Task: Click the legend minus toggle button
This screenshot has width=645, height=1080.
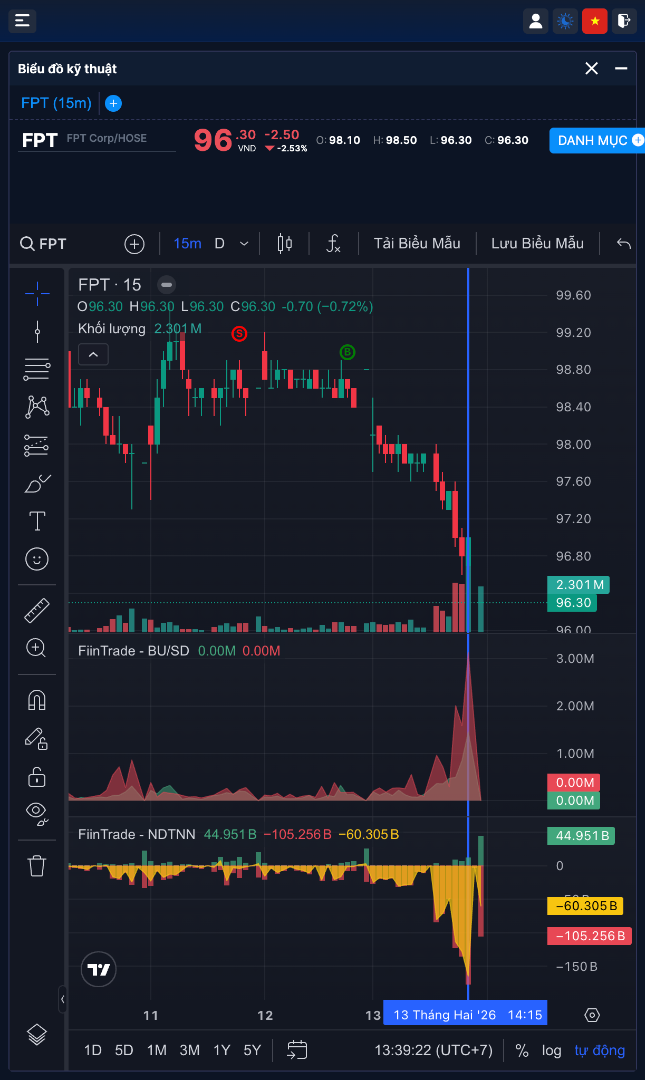Action: tap(166, 284)
